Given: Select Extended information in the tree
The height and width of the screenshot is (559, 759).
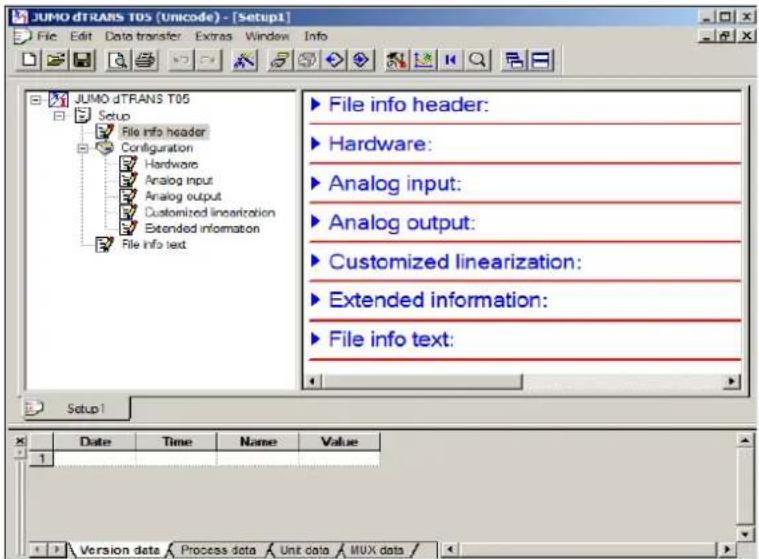Looking at the screenshot, I should [x=202, y=228].
